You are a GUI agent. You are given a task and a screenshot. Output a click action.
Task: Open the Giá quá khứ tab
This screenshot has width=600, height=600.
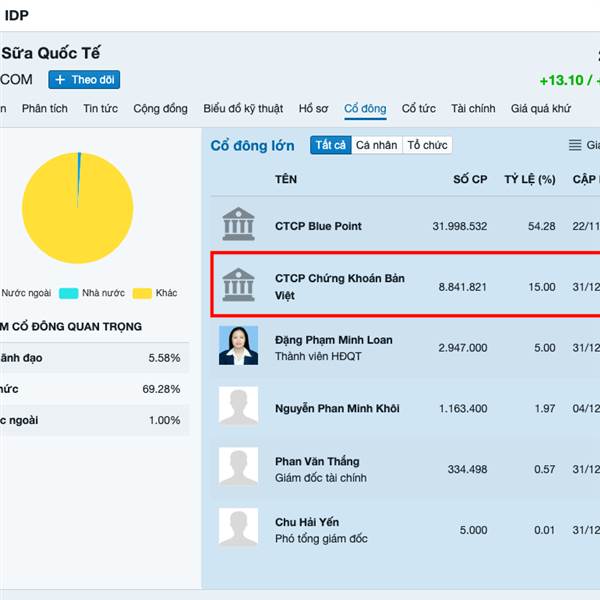point(541,108)
